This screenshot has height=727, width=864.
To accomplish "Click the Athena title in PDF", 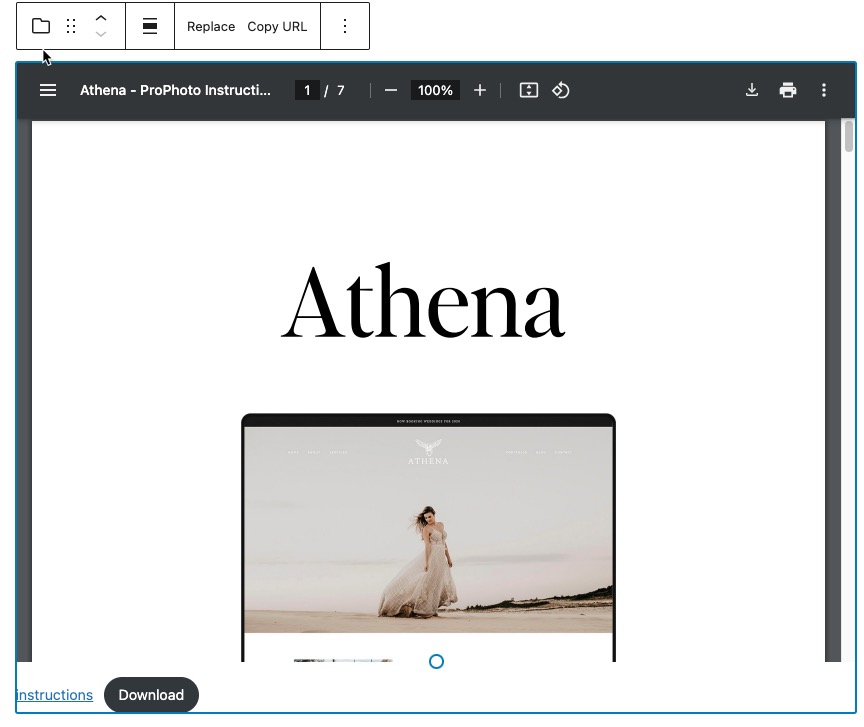I will coord(423,300).
